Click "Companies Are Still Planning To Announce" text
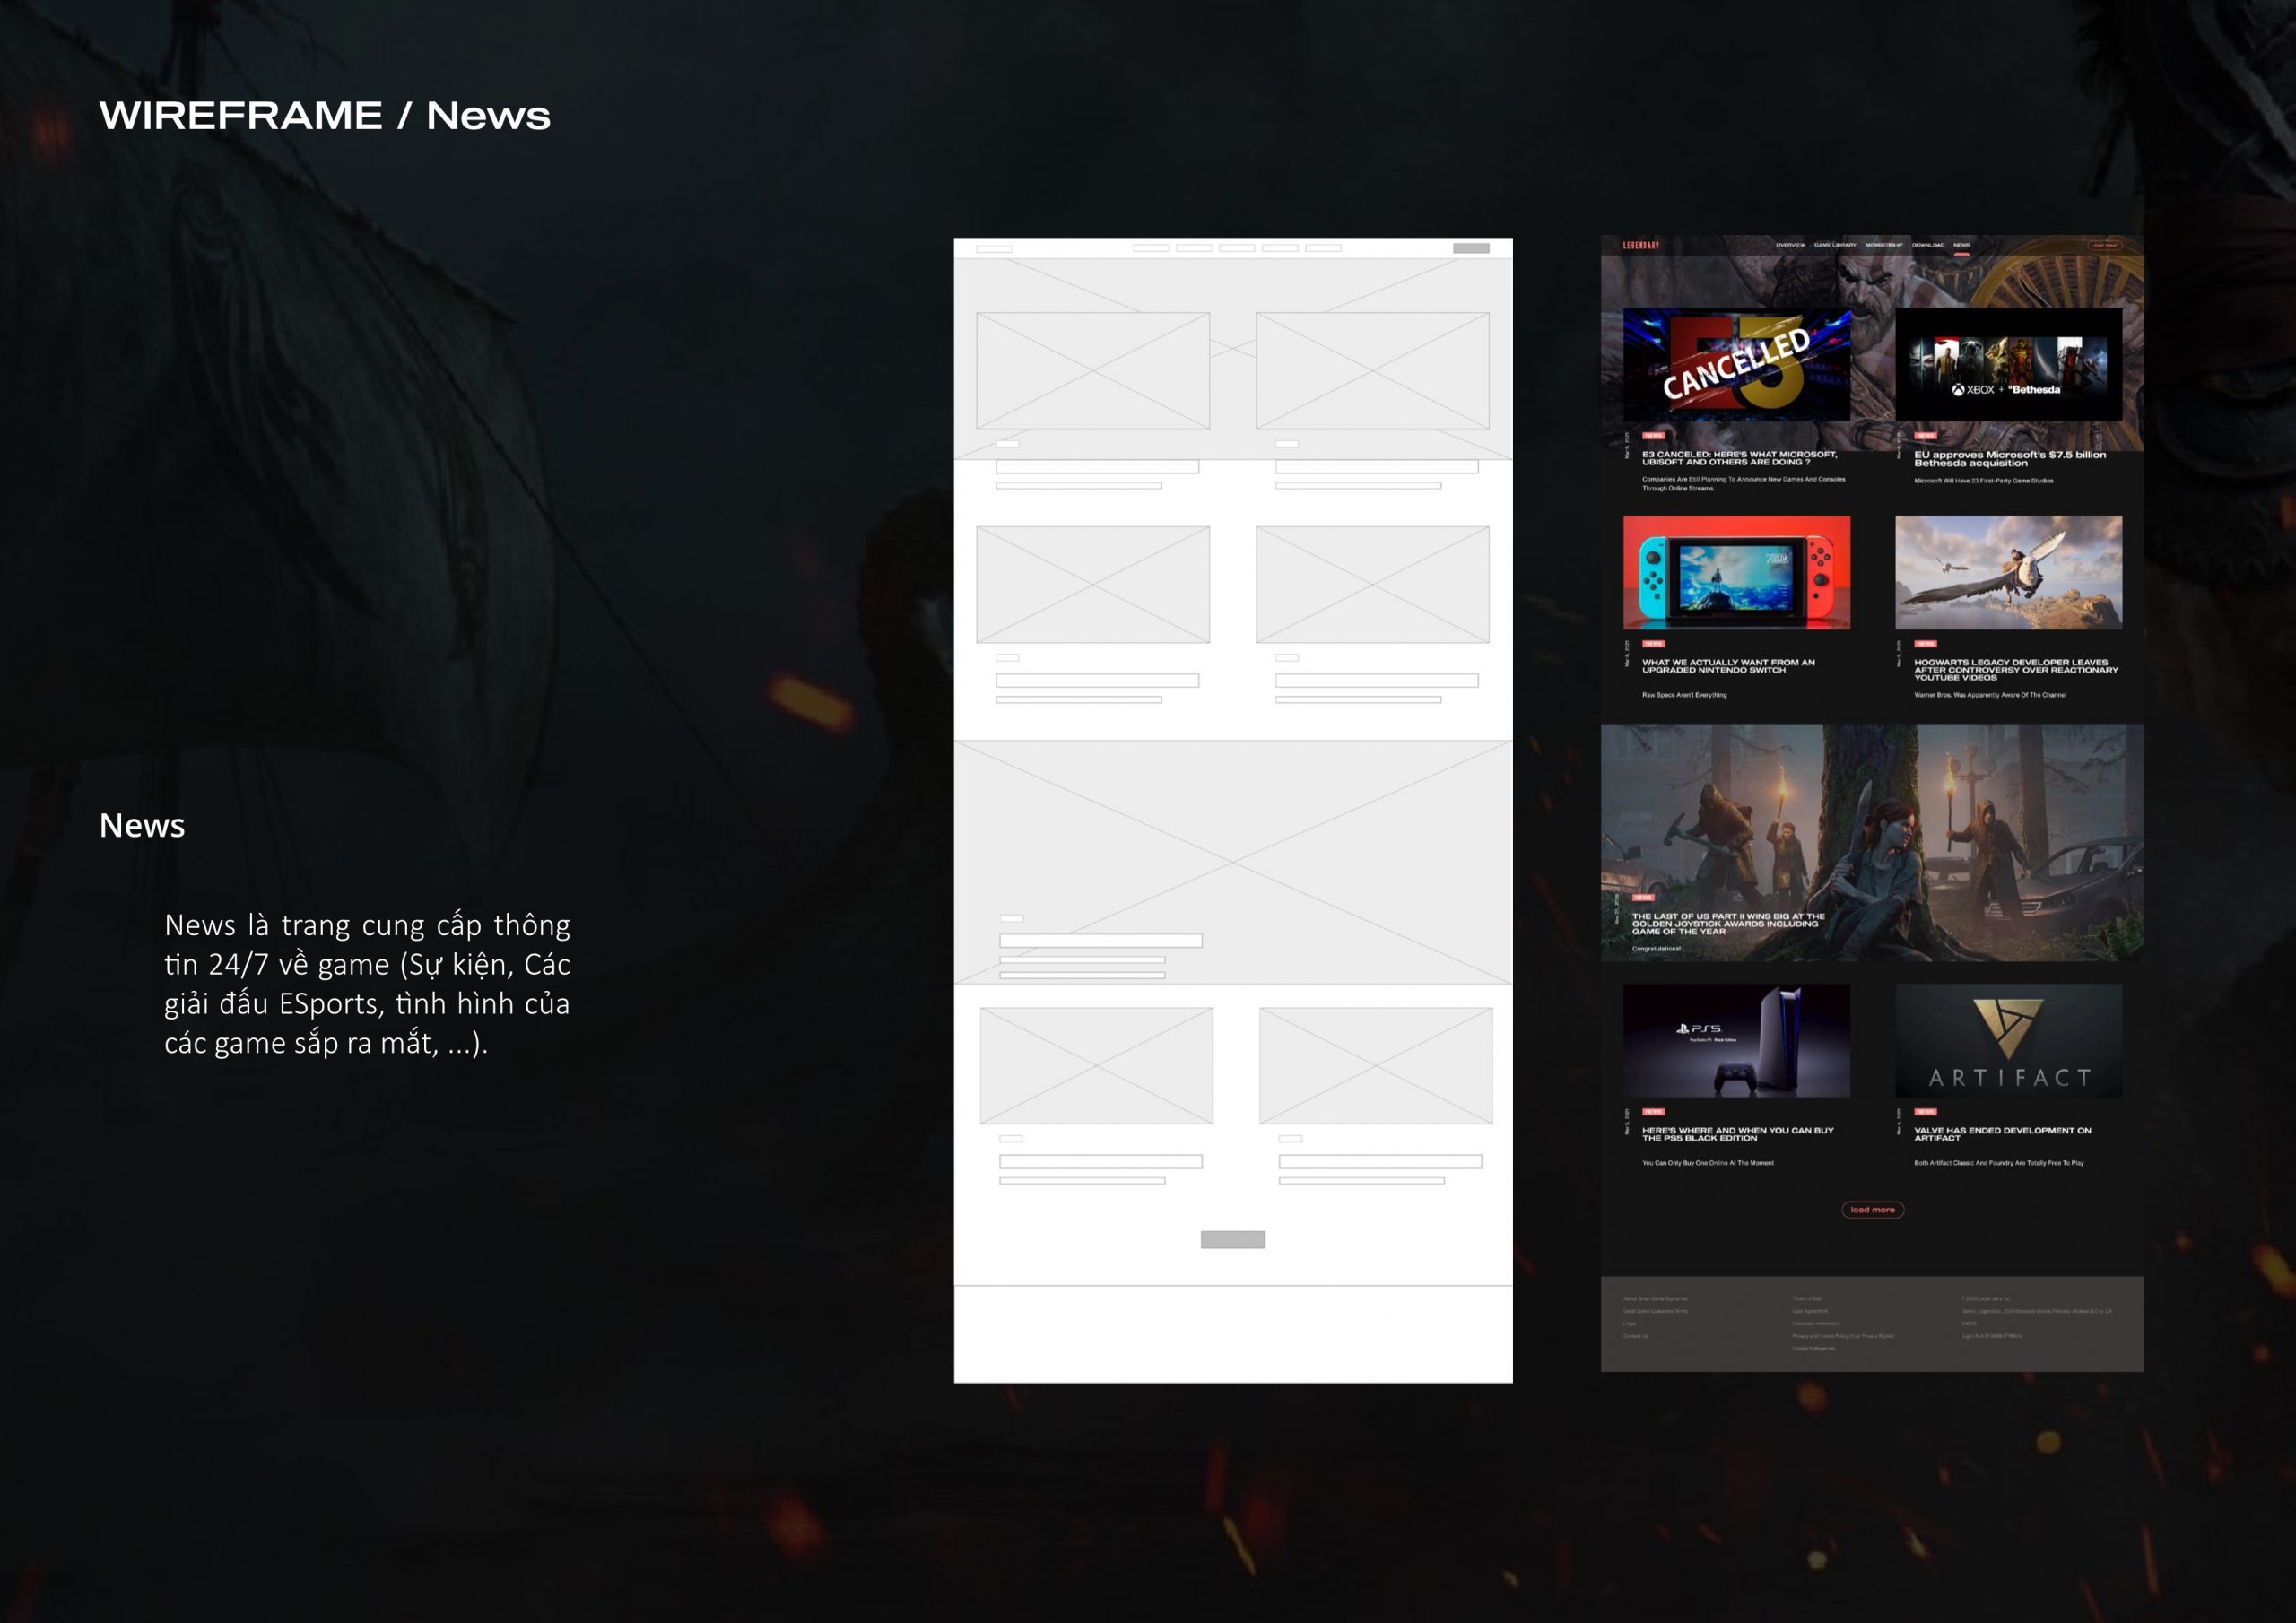Viewport: 2296px width, 1623px height. click(x=1743, y=484)
